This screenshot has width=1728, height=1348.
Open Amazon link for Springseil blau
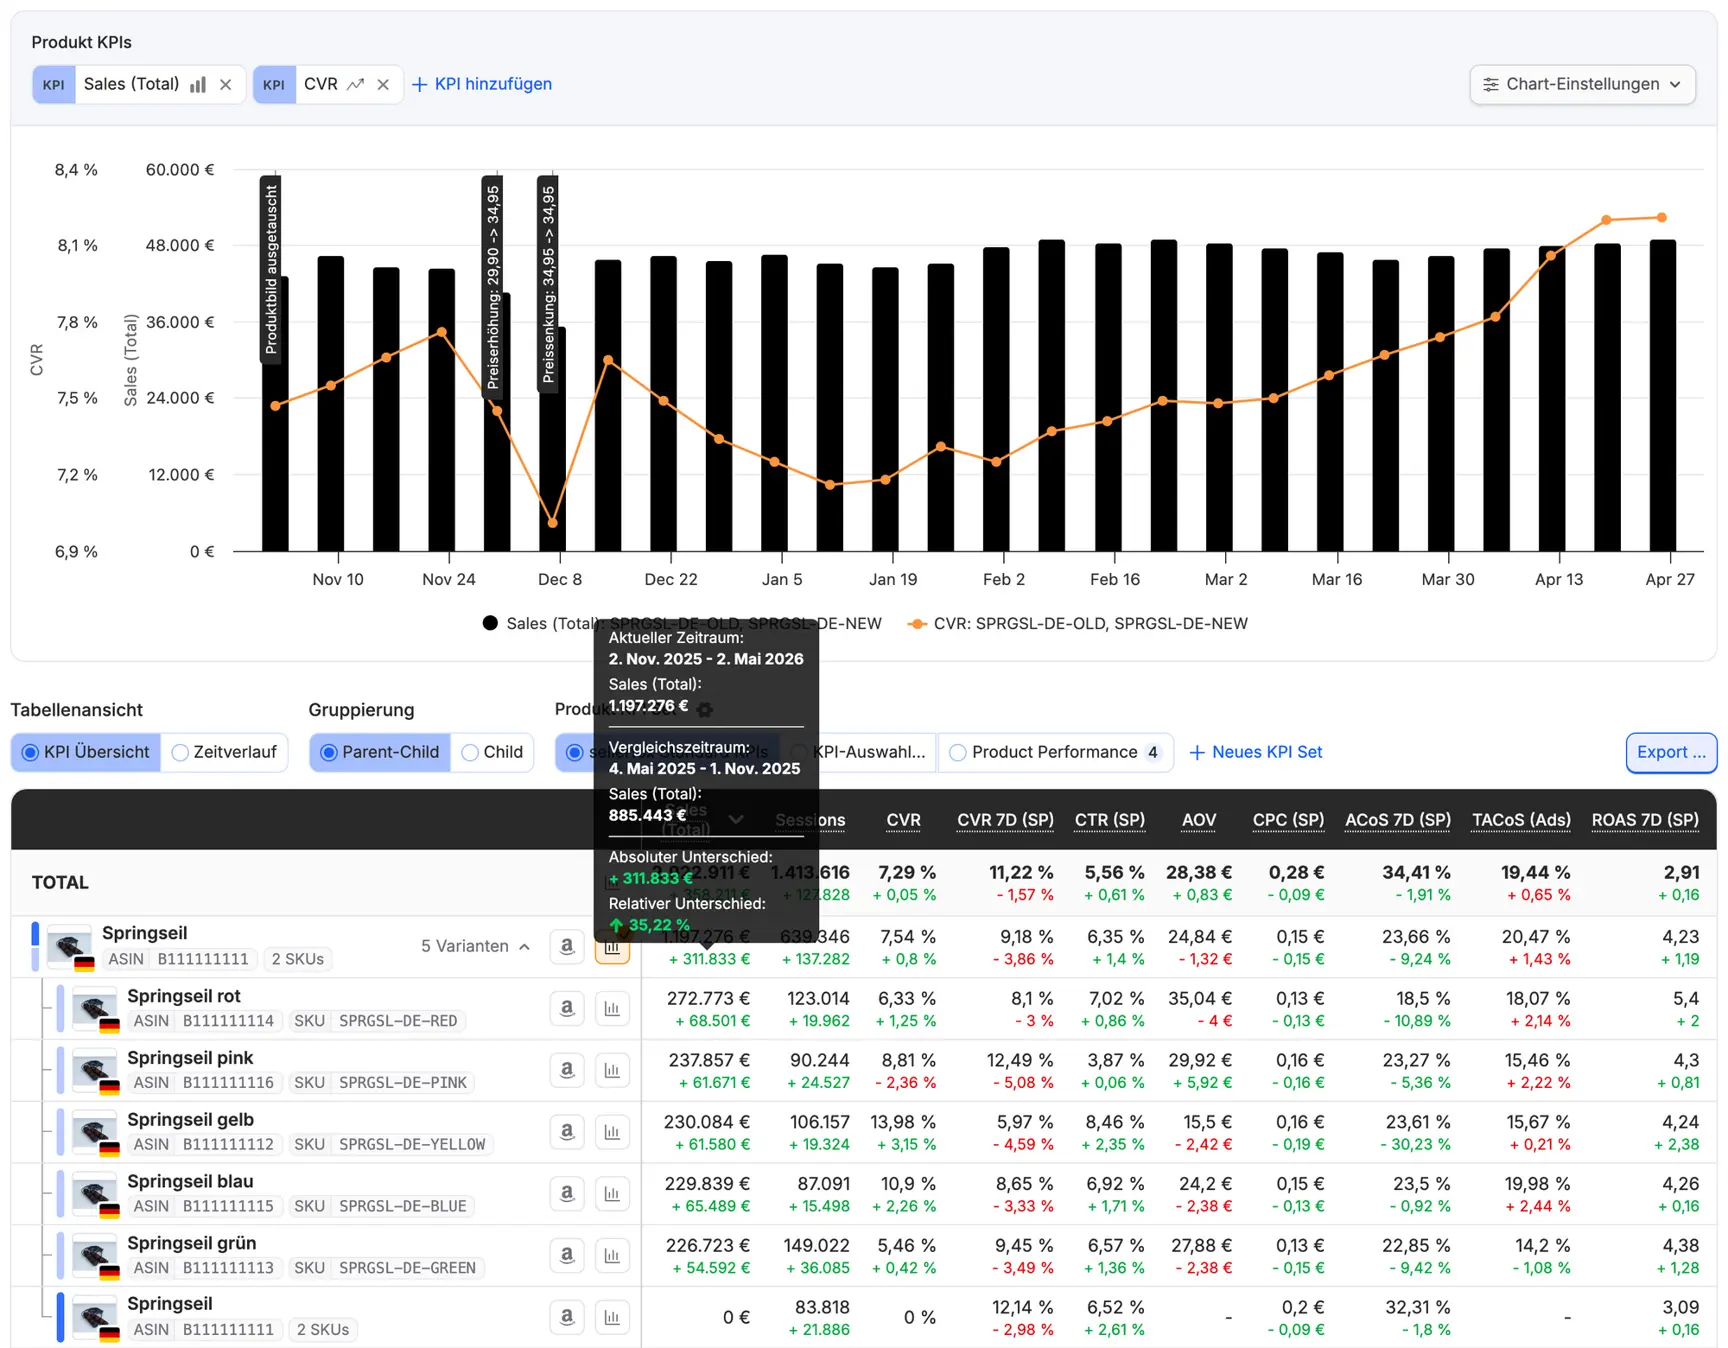[567, 1193]
